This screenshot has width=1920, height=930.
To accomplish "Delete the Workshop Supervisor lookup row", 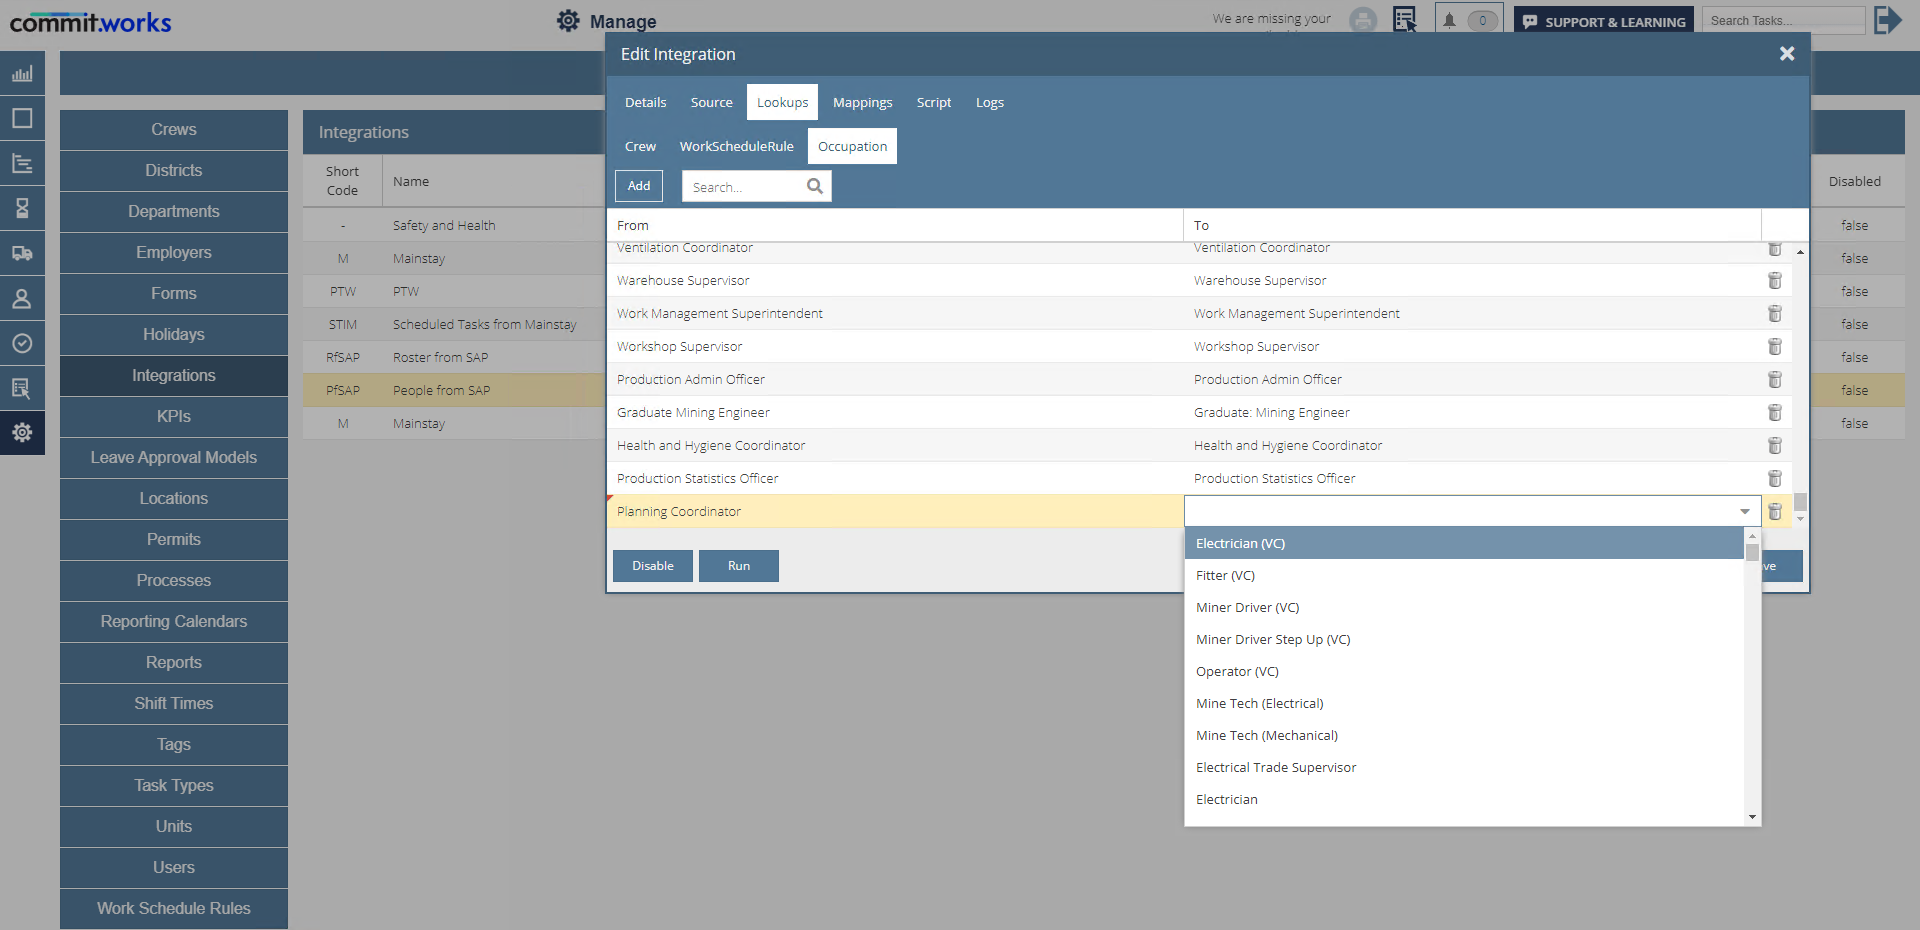I will coord(1775,347).
